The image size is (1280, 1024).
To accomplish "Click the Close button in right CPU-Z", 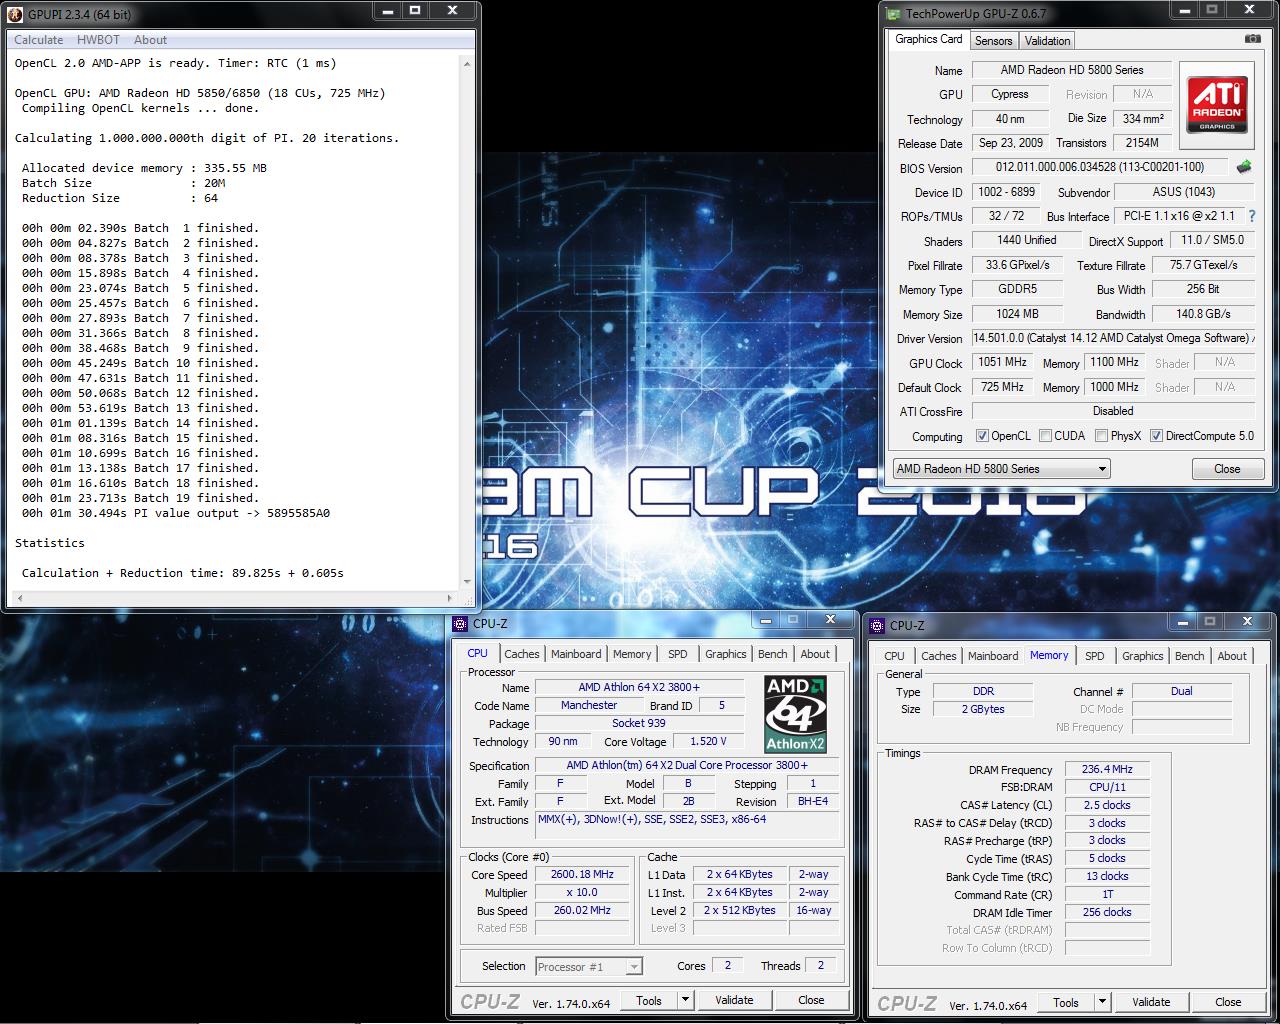I will (x=1228, y=1002).
